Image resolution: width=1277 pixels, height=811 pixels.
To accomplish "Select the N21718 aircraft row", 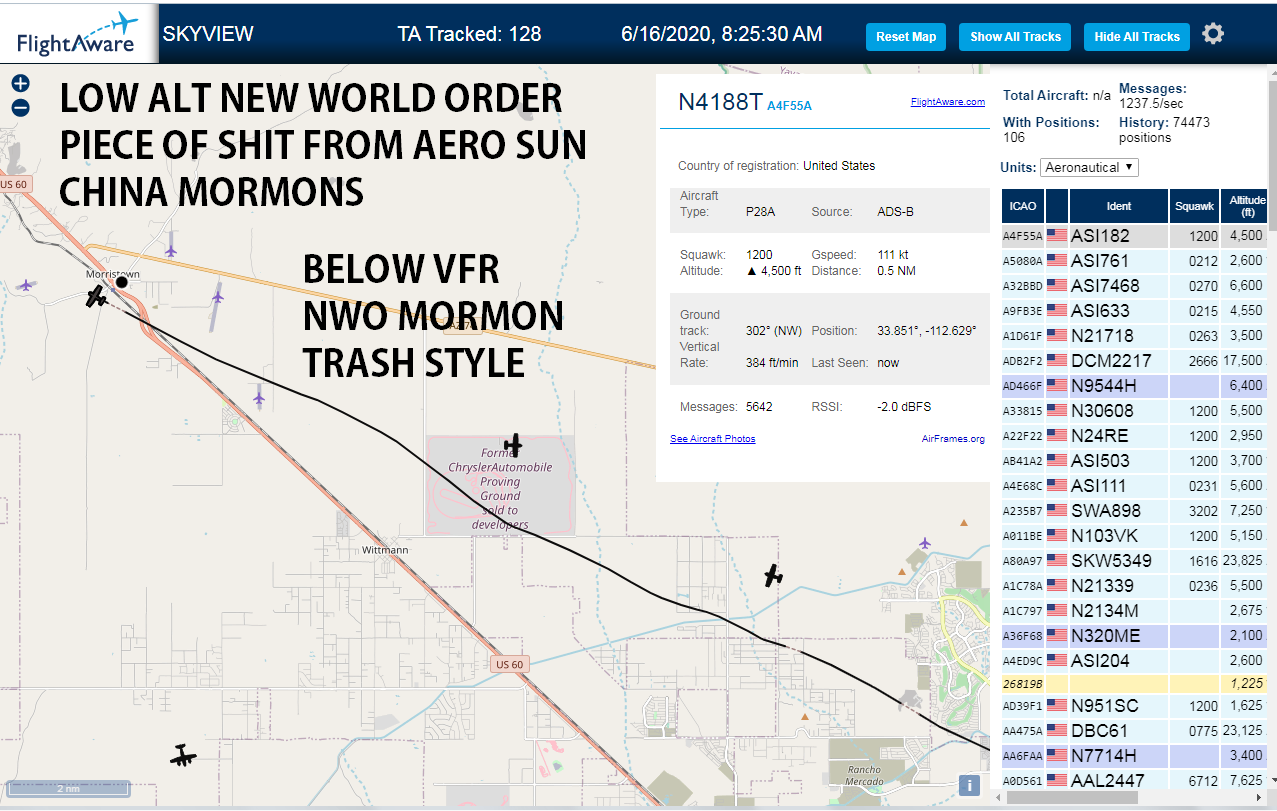I will [x=1135, y=336].
